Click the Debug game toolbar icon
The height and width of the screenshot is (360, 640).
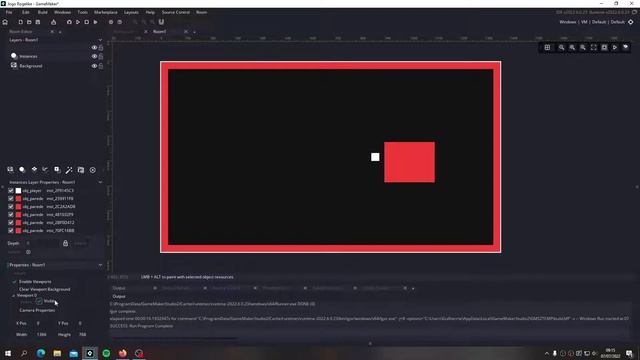69,22
